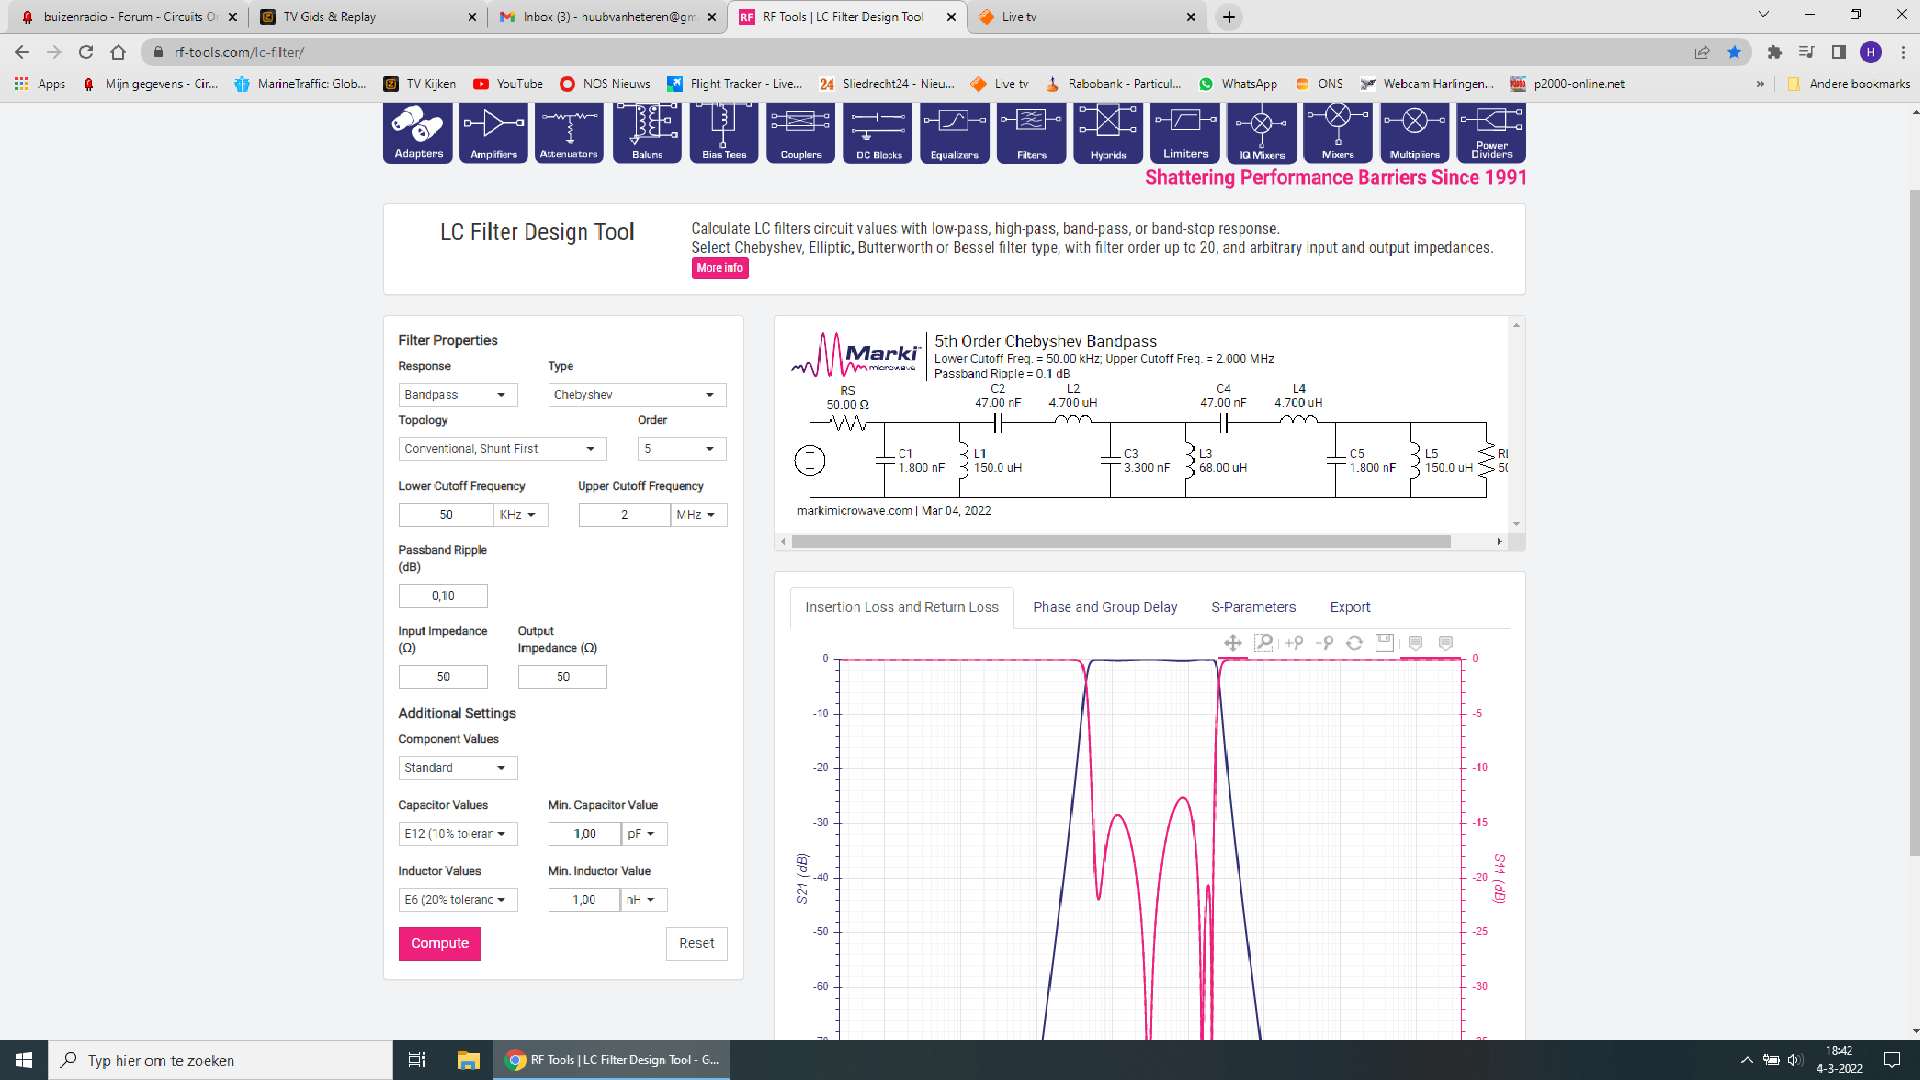Open the Mixers product category icon
This screenshot has width=1920, height=1080.
1338,133
